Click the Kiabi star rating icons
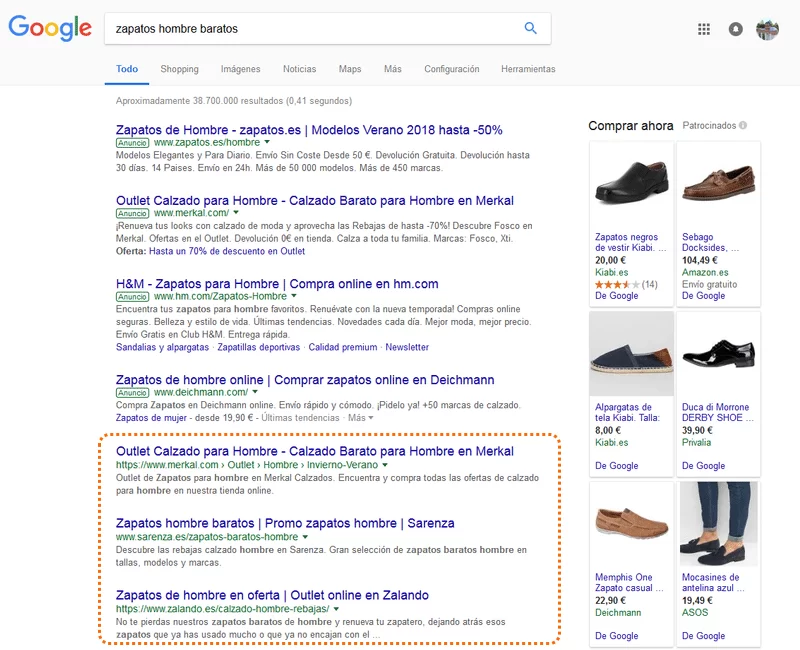 pos(617,284)
